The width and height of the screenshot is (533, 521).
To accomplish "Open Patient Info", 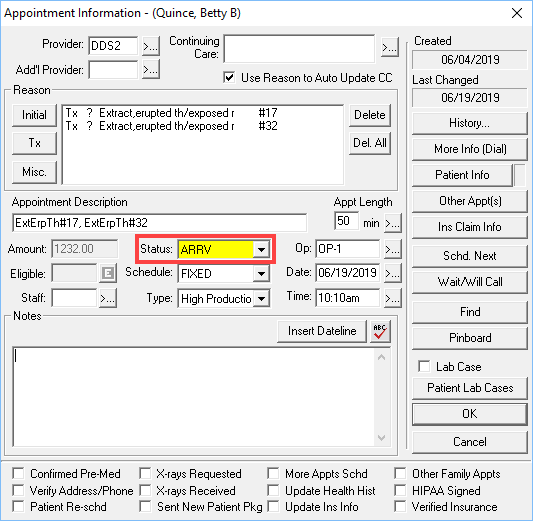I will point(462,175).
